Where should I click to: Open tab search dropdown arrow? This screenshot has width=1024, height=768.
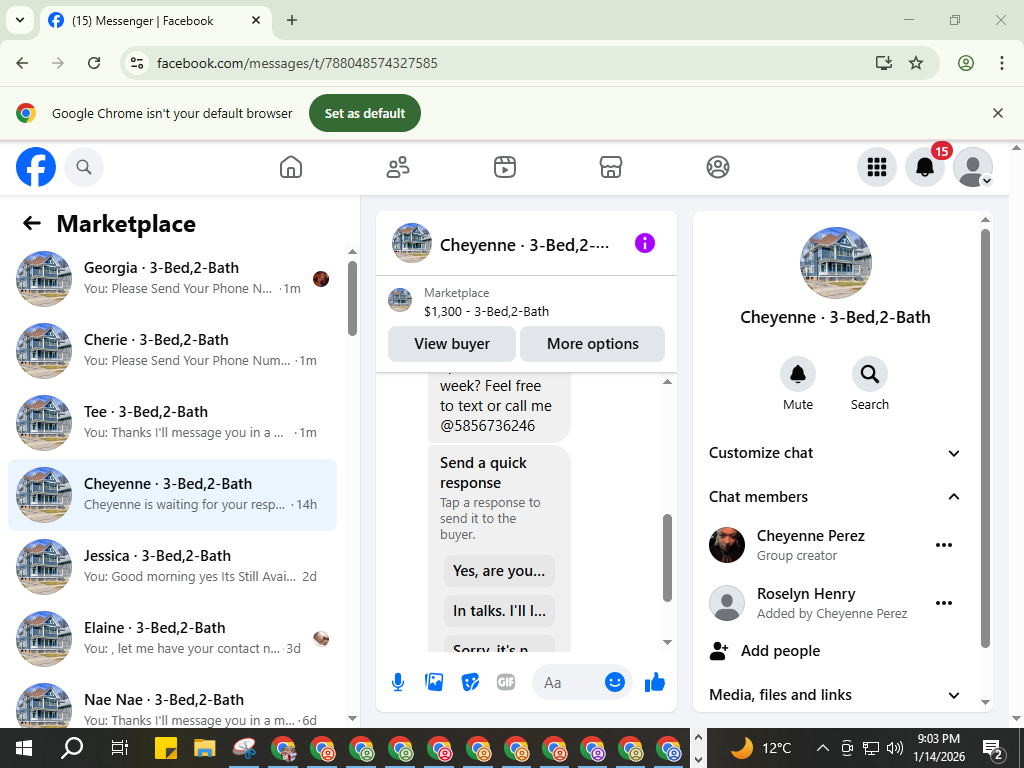[20, 20]
